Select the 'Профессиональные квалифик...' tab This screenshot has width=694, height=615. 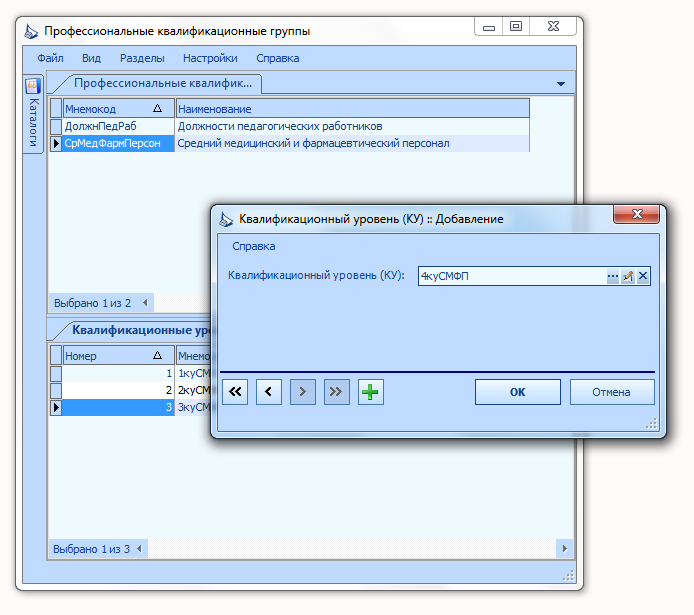(162, 83)
